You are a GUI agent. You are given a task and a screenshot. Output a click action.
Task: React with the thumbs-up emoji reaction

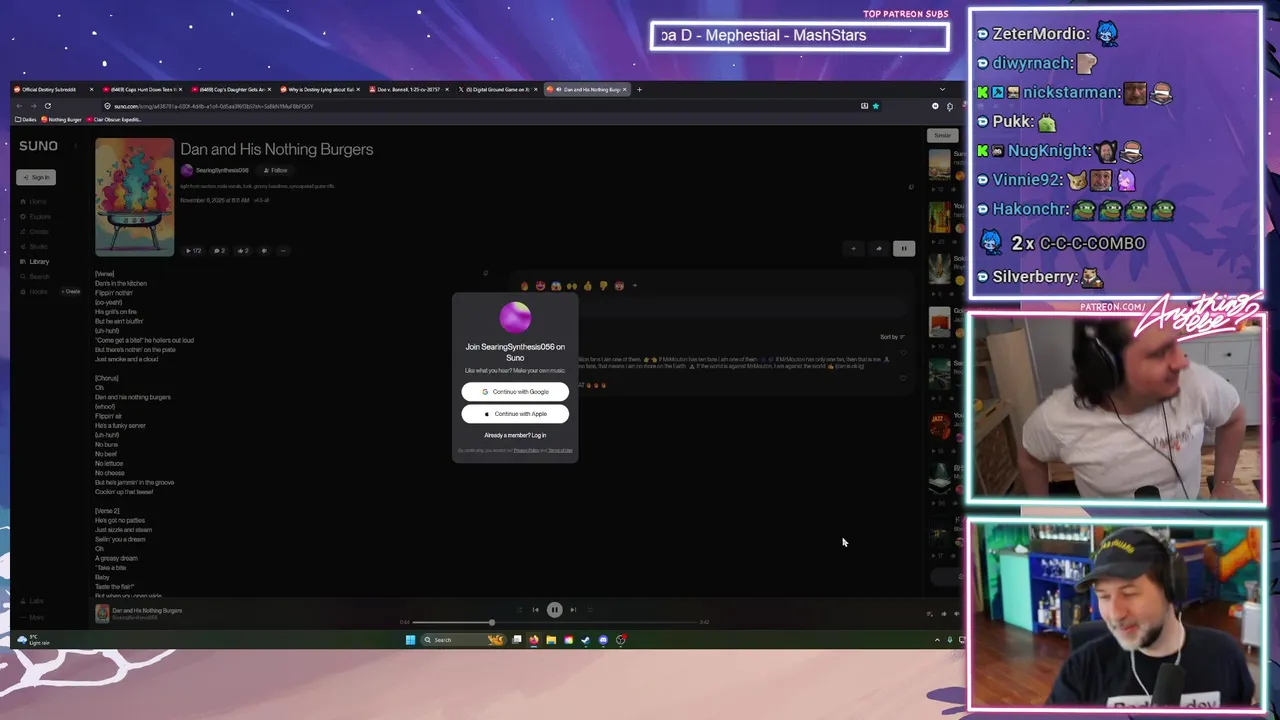(x=587, y=286)
